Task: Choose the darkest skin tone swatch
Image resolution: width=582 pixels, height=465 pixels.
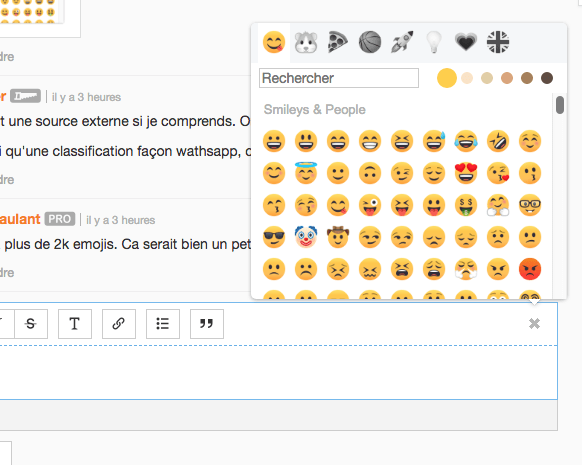Action: click(547, 78)
